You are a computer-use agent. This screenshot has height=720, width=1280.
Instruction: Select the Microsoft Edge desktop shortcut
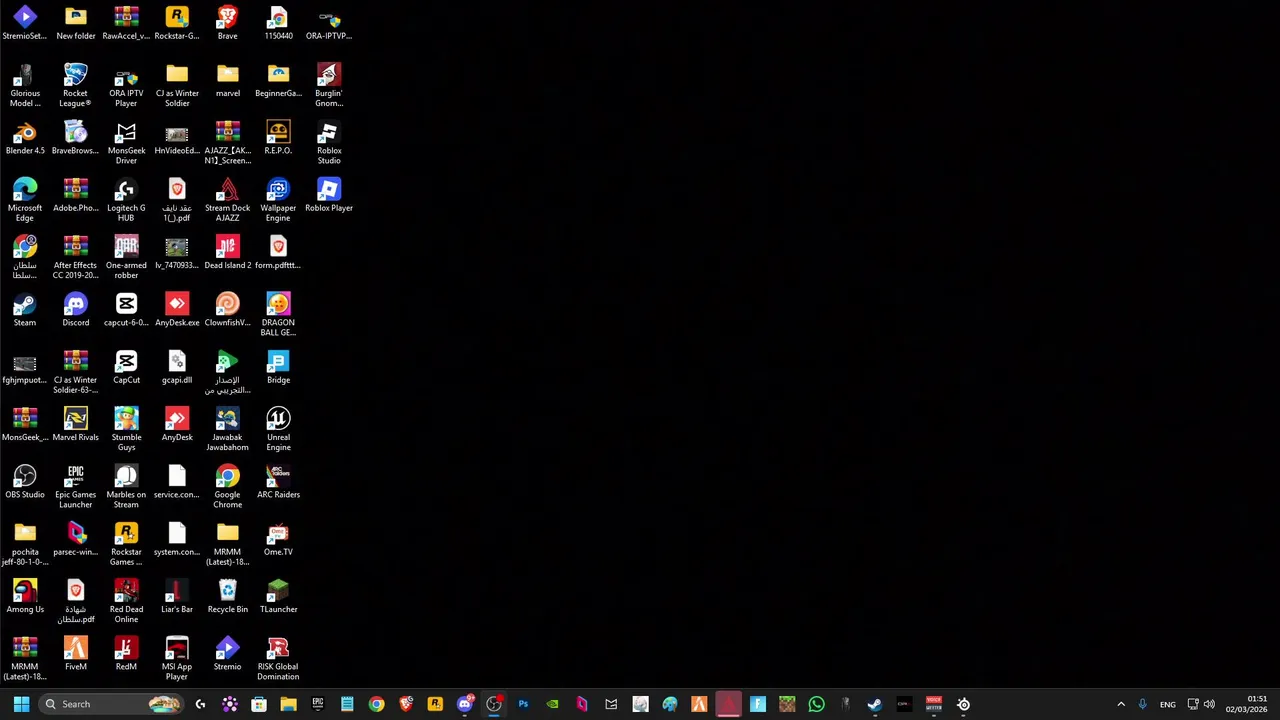pos(25,200)
